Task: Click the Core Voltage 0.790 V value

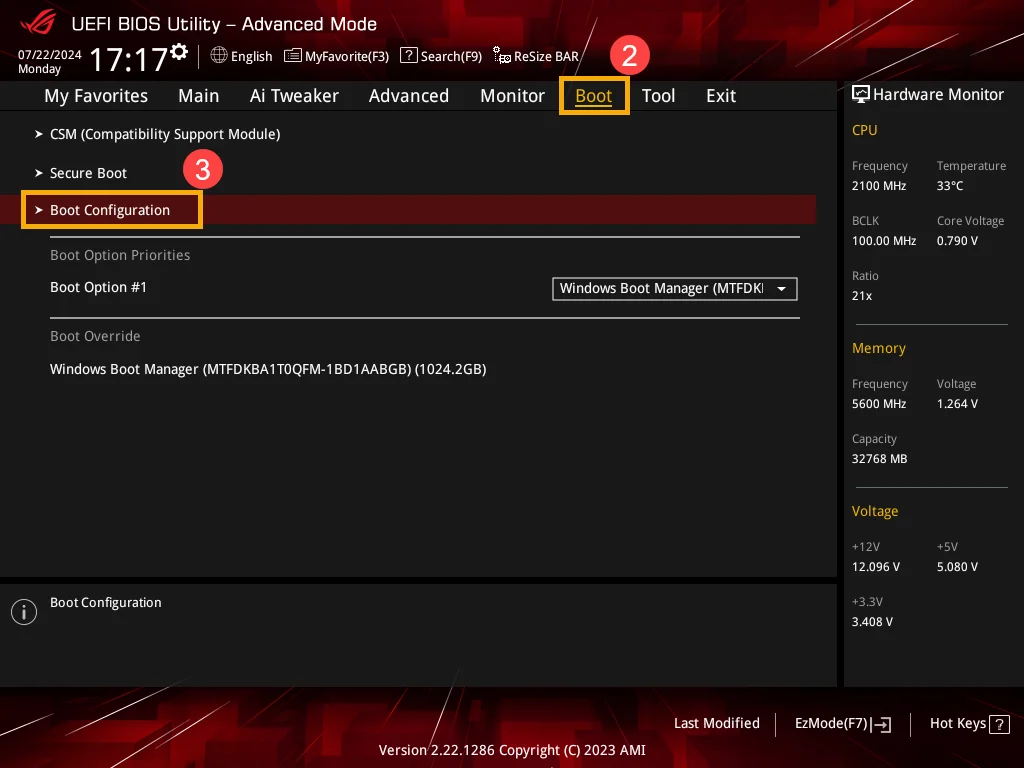Action: coord(957,241)
